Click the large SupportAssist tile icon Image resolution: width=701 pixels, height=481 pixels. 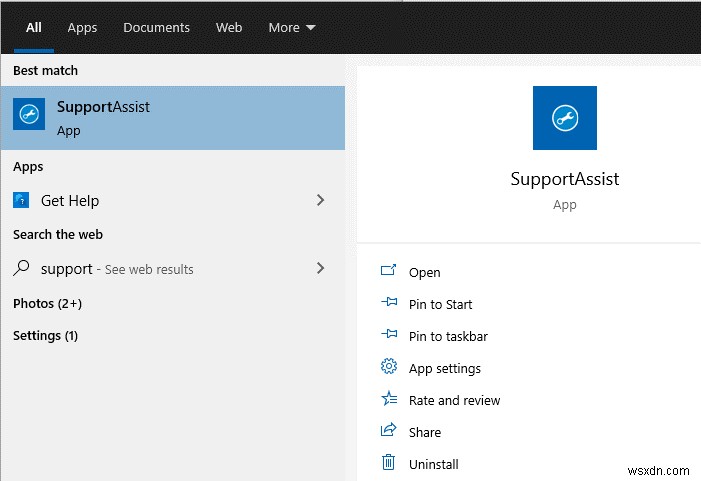(x=565, y=118)
